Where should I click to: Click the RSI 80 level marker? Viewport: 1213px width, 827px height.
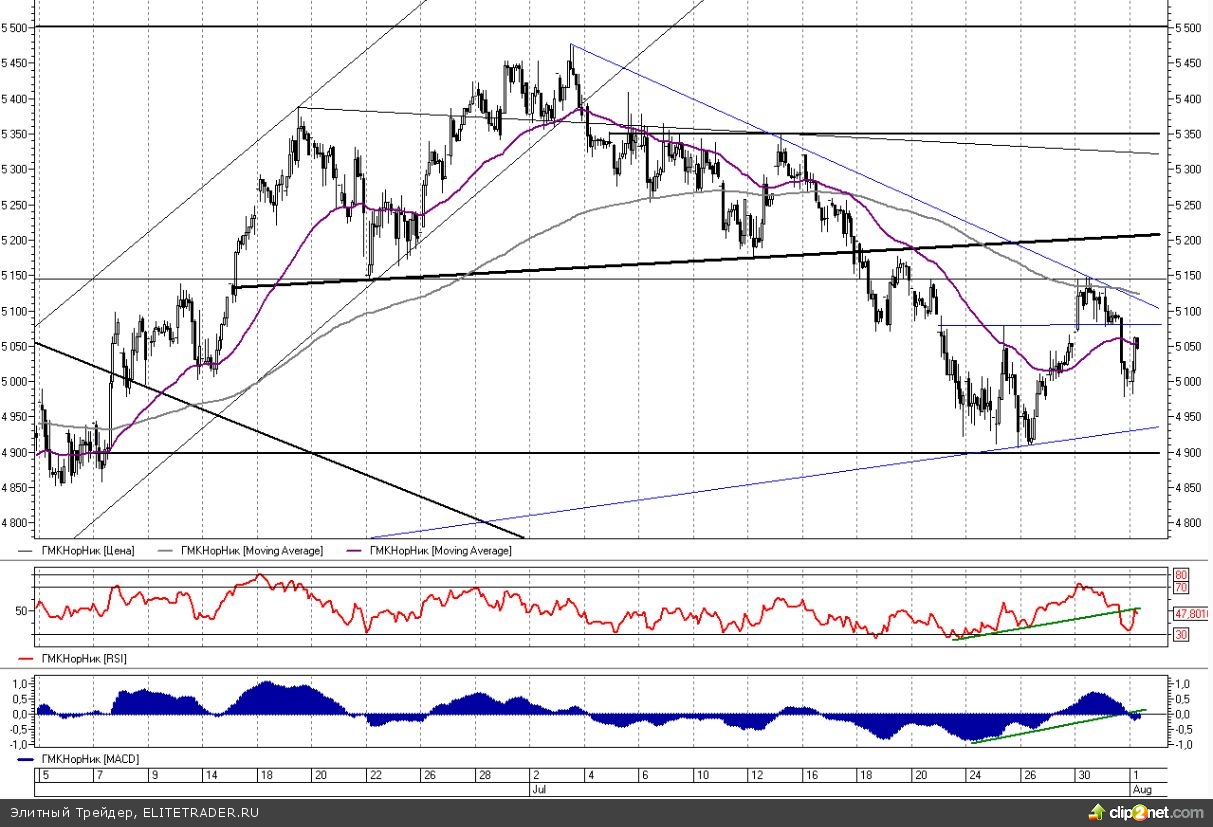pyautogui.click(x=1181, y=576)
